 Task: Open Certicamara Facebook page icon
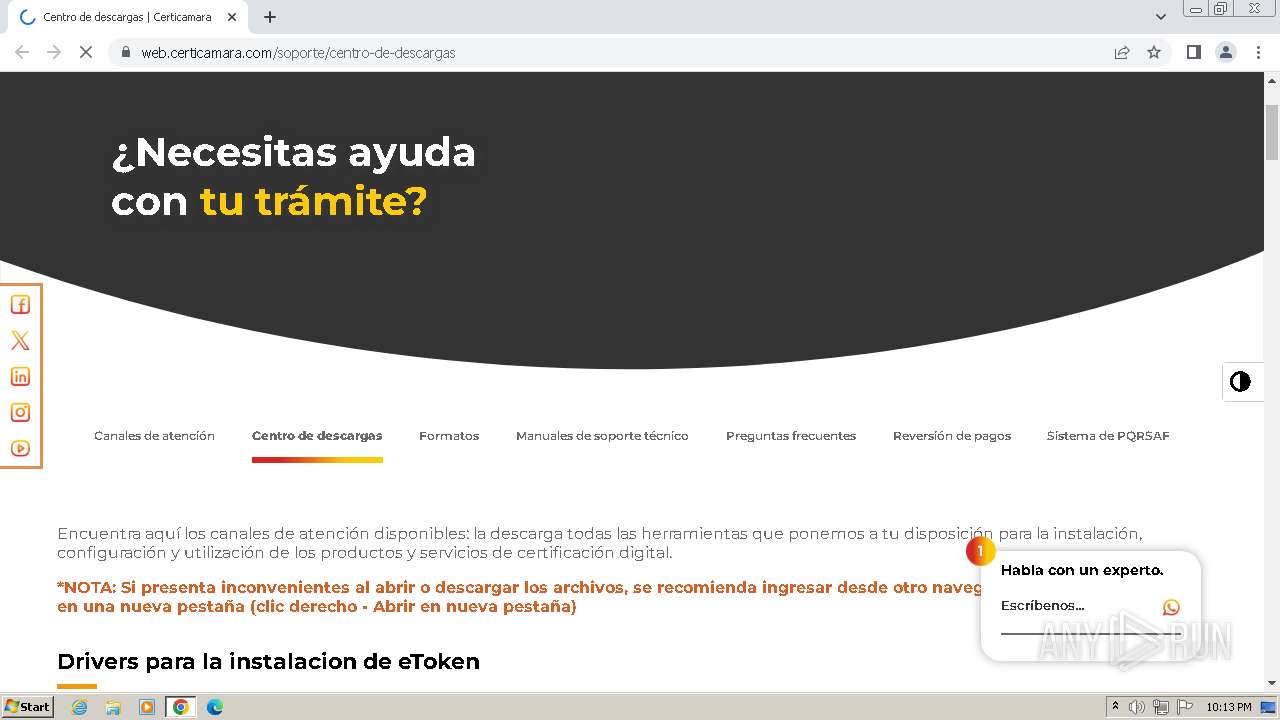click(x=20, y=305)
